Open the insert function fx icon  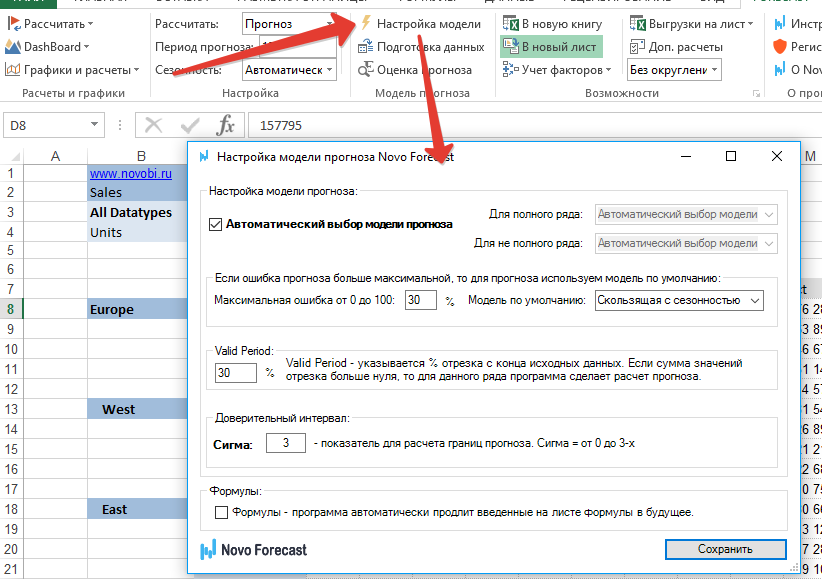coord(225,125)
